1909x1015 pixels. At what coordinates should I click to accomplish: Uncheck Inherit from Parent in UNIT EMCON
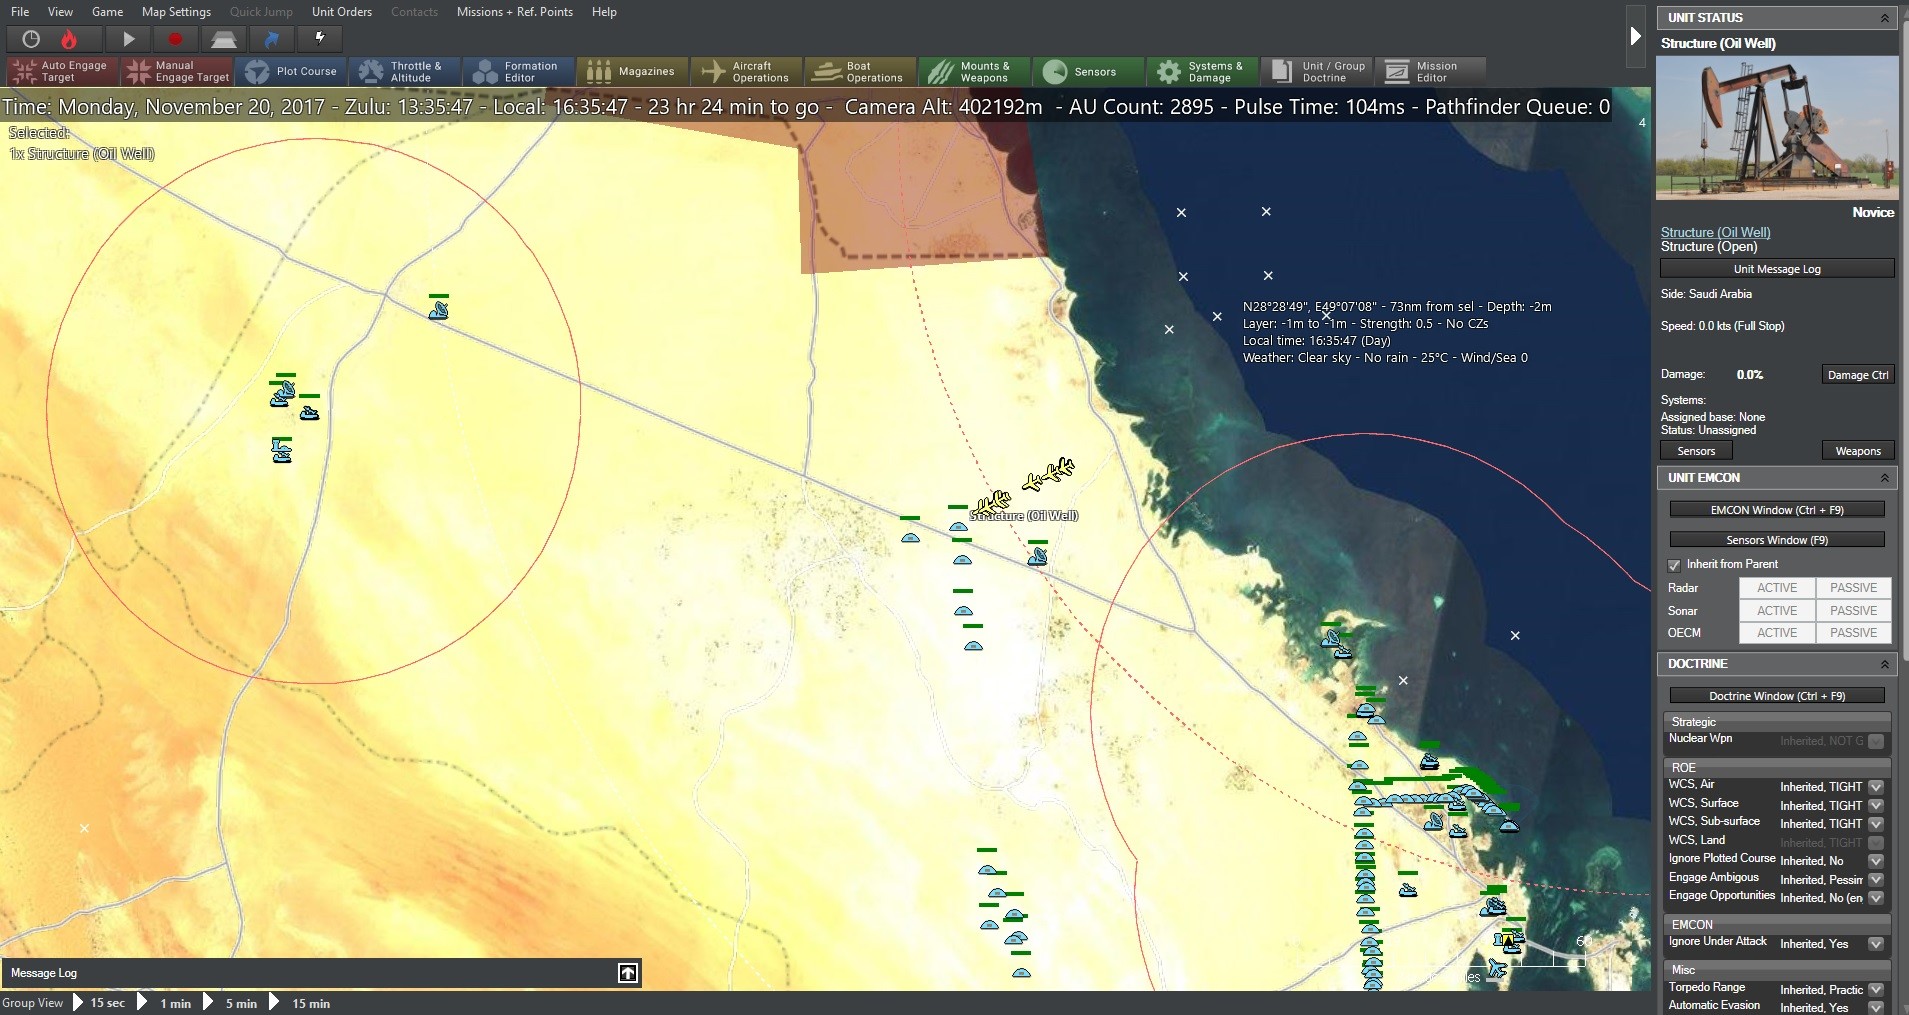(1674, 565)
